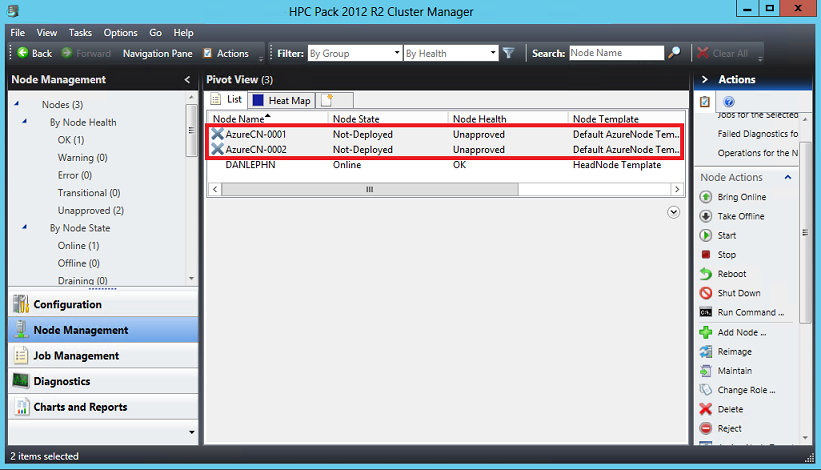Click the search magnifier icon
Viewport: 821px width, 470px height.
point(675,53)
